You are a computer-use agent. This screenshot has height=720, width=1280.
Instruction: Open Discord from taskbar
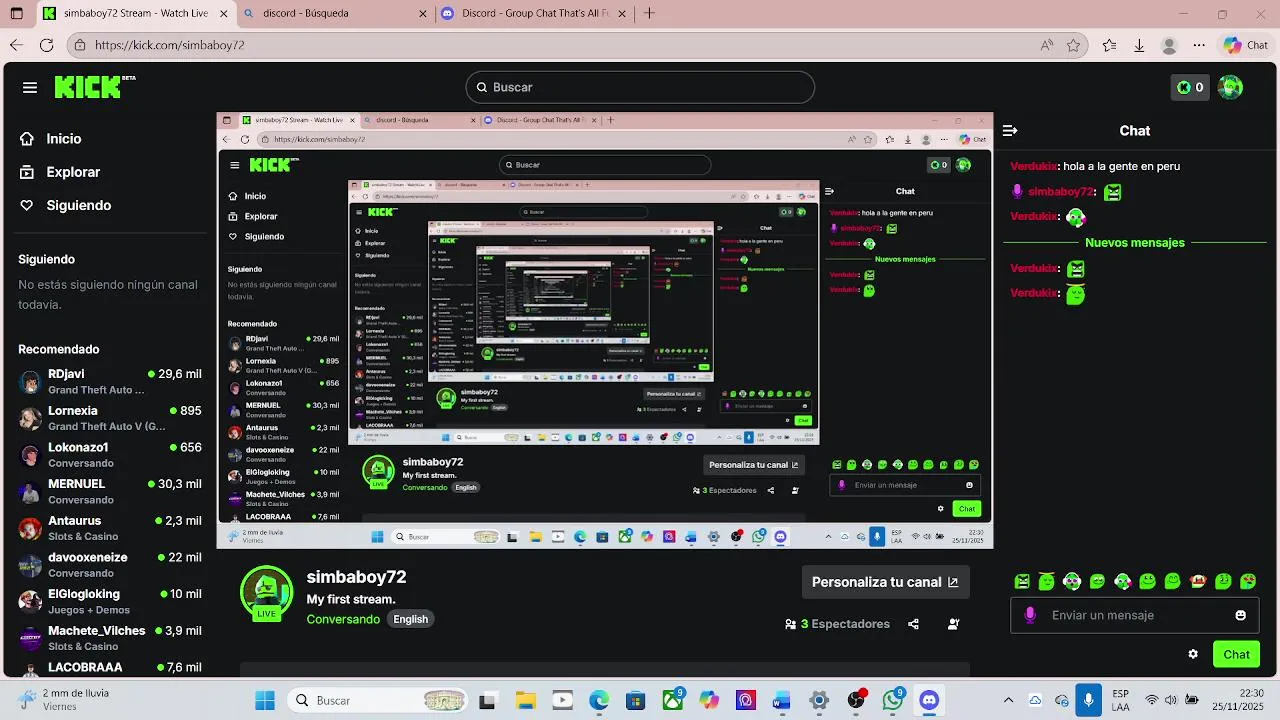pos(930,700)
